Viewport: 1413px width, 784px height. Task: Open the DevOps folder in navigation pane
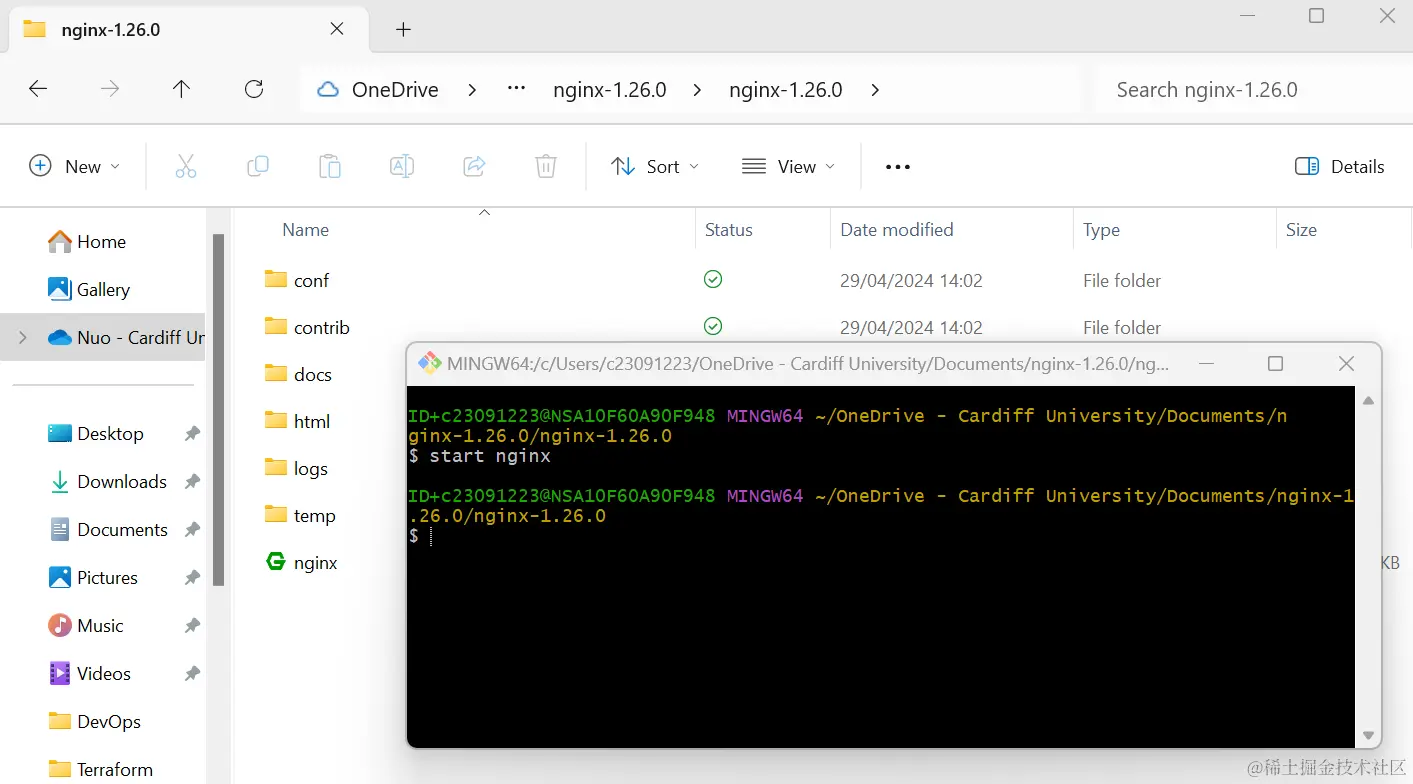[x=94, y=721]
